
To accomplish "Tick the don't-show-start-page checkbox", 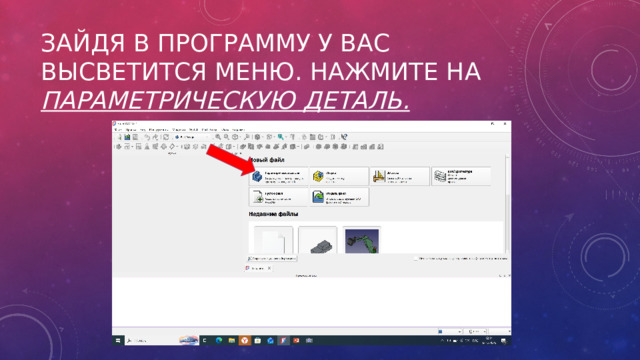I will click(416, 258).
